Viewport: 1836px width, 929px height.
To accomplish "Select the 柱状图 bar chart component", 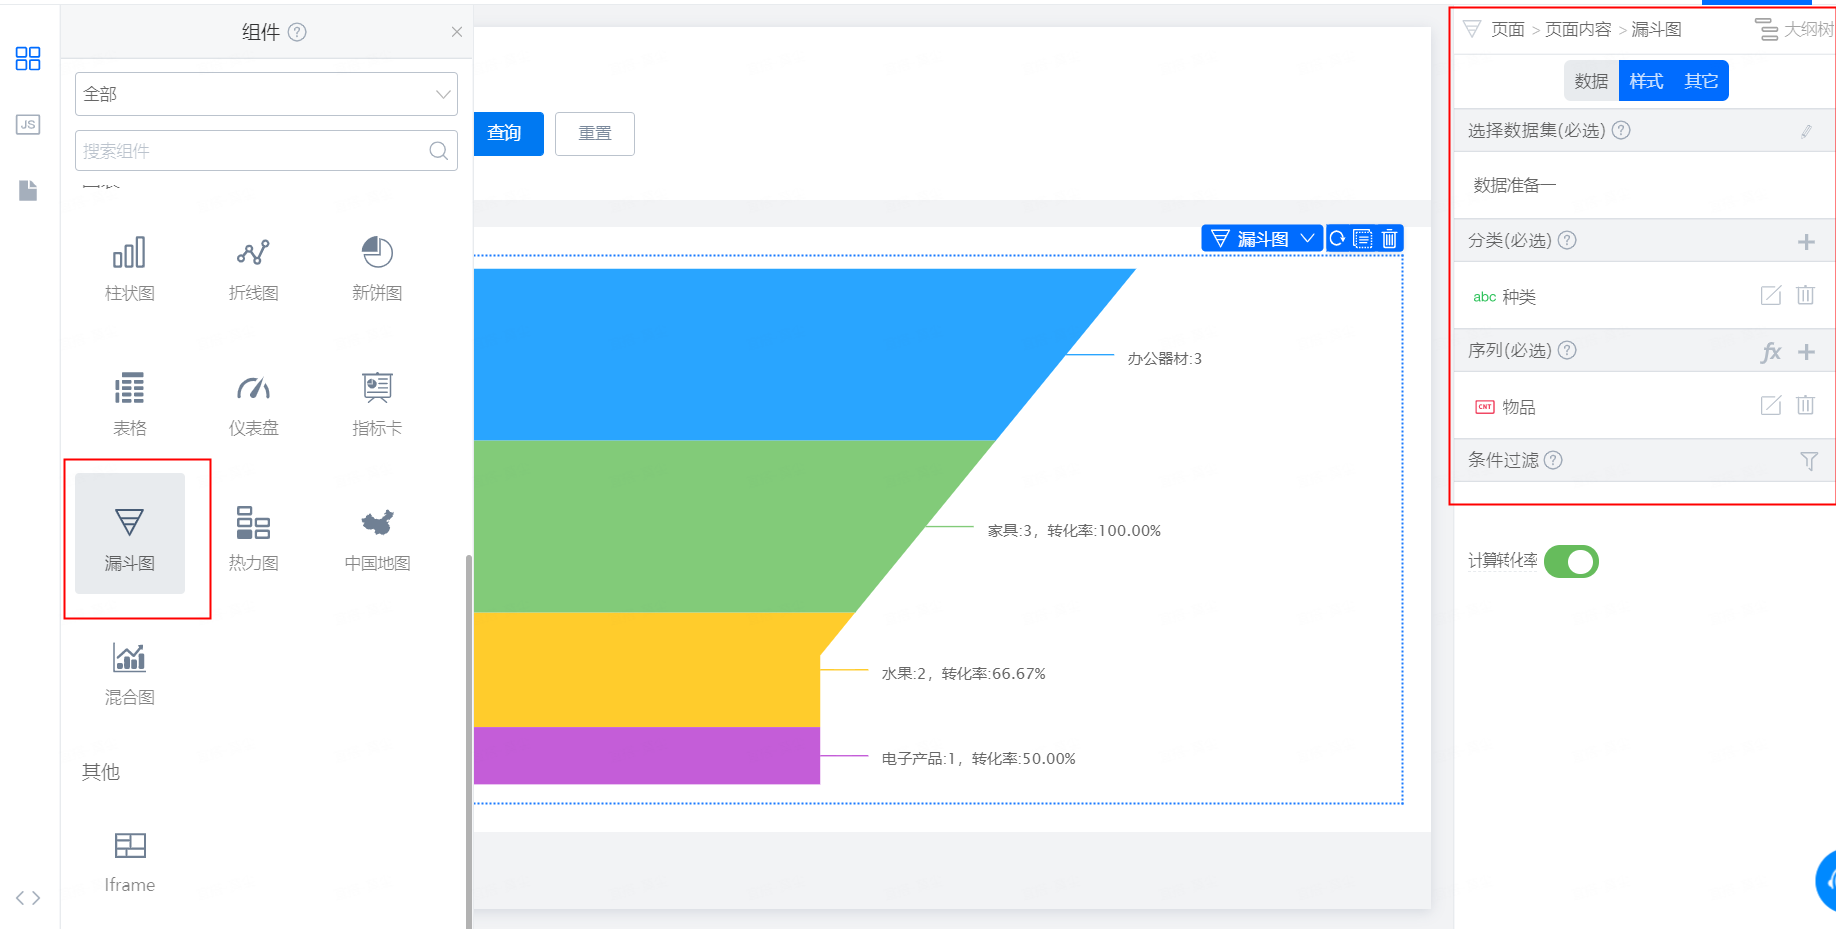I will click(130, 267).
